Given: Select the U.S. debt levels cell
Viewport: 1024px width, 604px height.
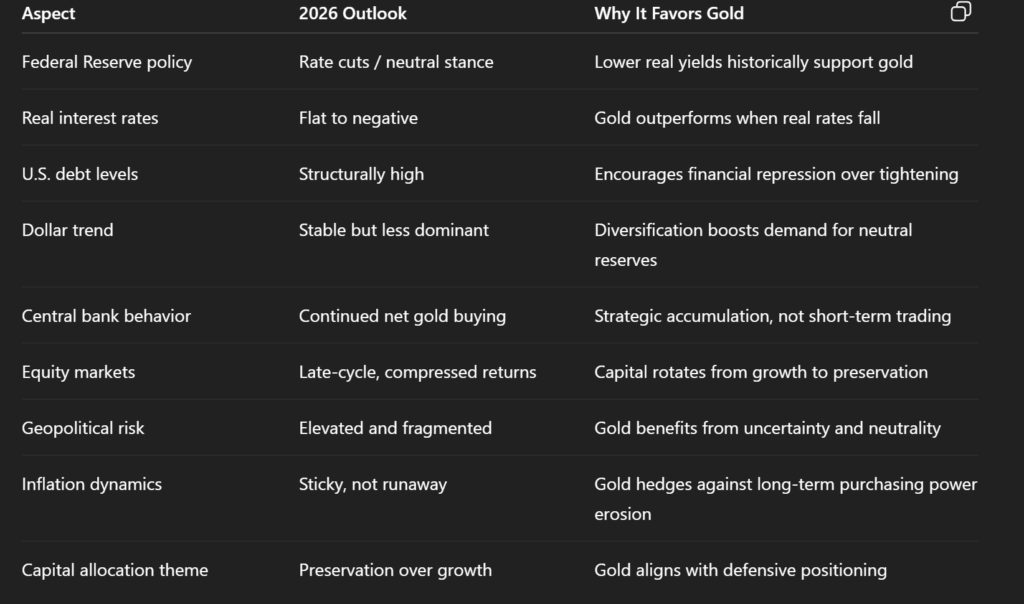Looking at the screenshot, I should coord(80,174).
